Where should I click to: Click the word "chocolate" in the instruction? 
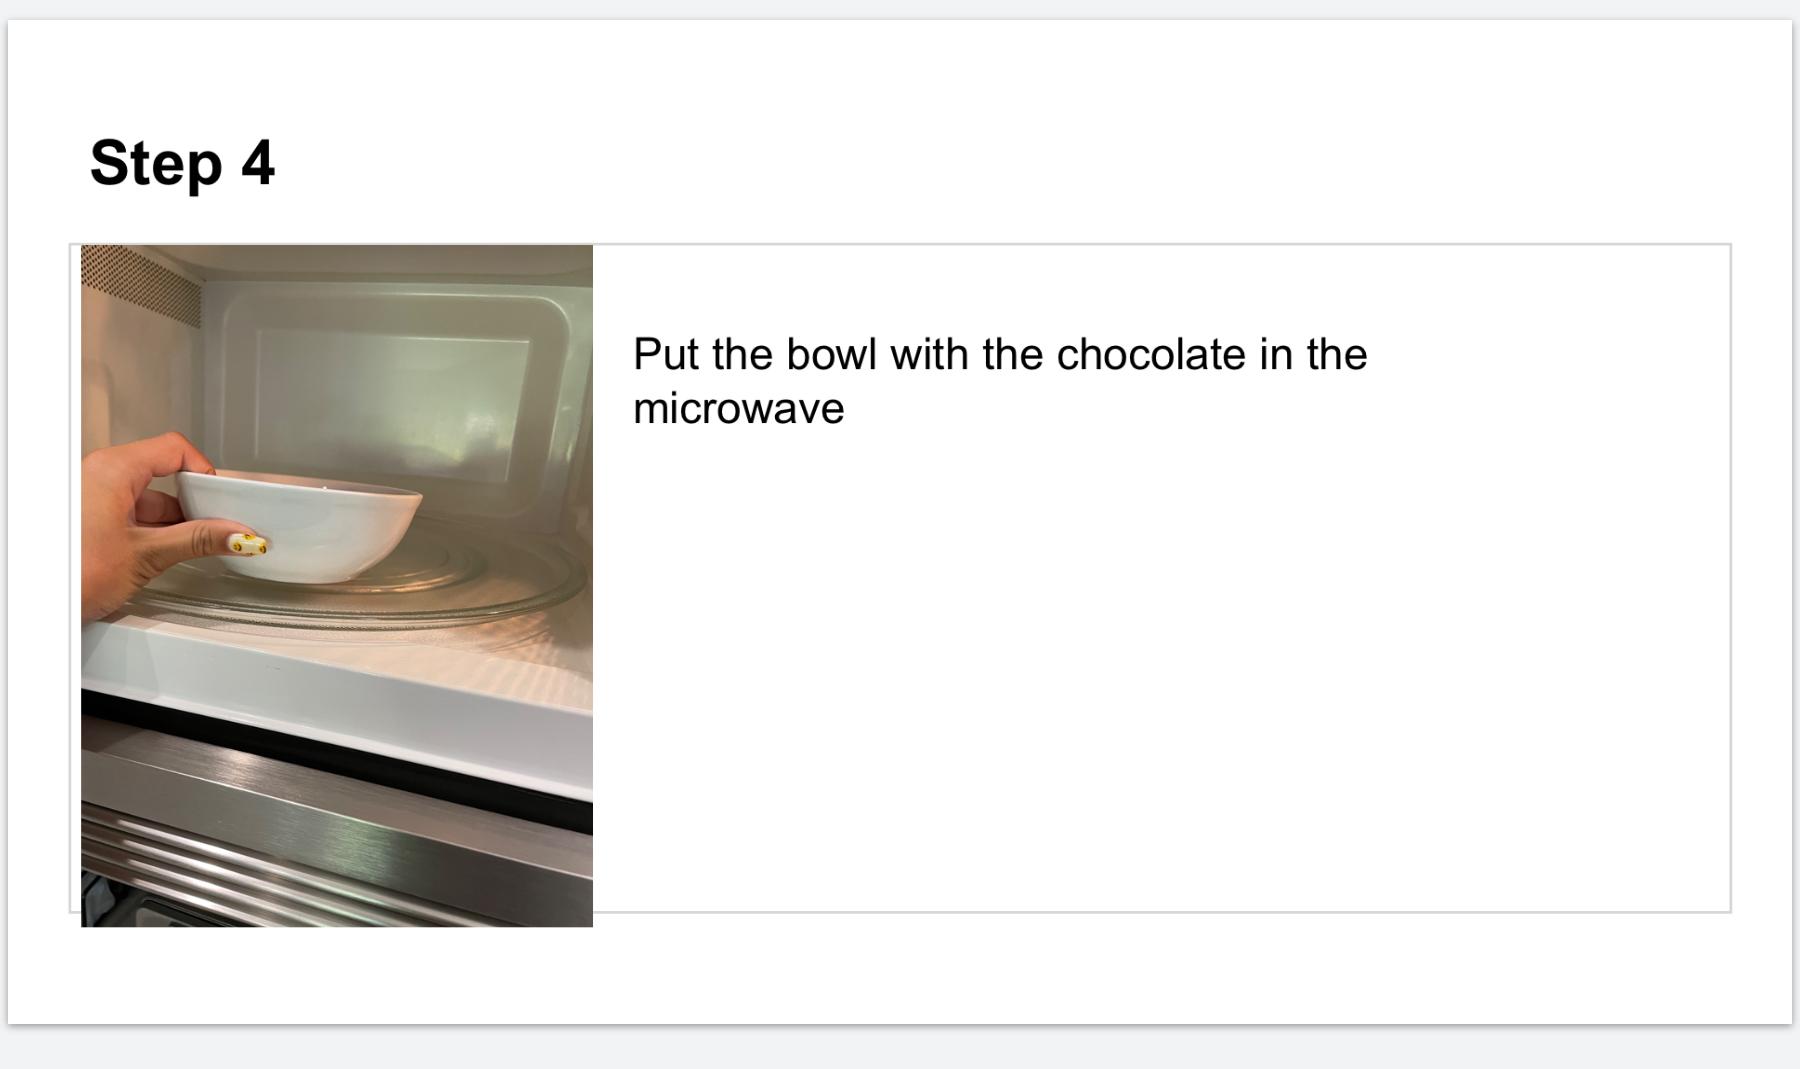1150,355
